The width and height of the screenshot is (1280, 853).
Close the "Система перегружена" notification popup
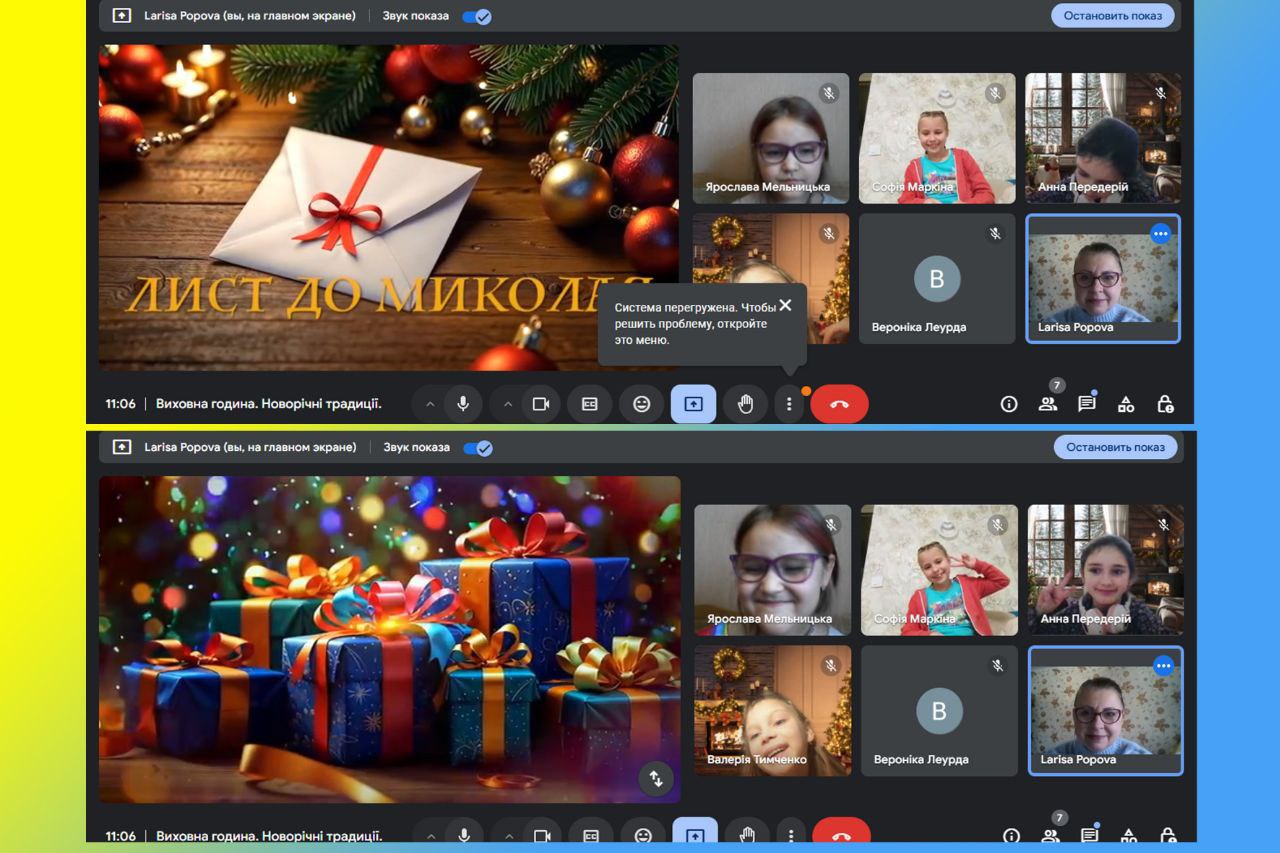click(x=785, y=306)
